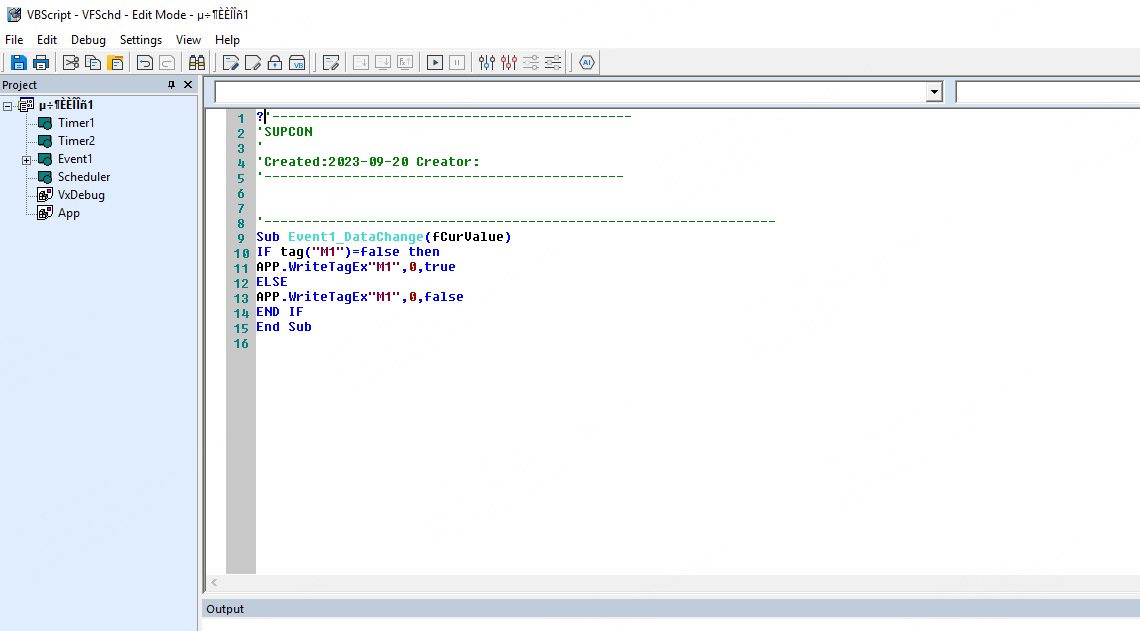Open the View menu
This screenshot has width=1140, height=631.
[x=188, y=40]
